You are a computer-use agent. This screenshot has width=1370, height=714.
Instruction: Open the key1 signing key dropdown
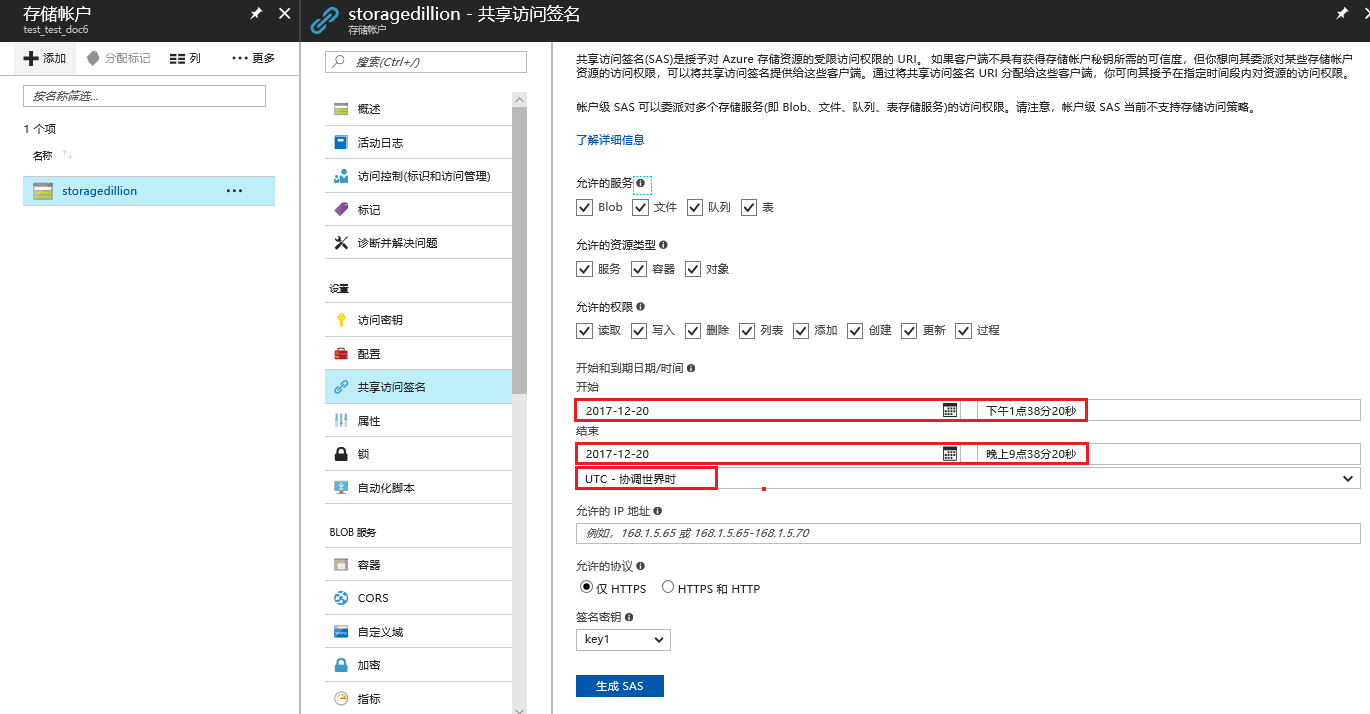623,640
